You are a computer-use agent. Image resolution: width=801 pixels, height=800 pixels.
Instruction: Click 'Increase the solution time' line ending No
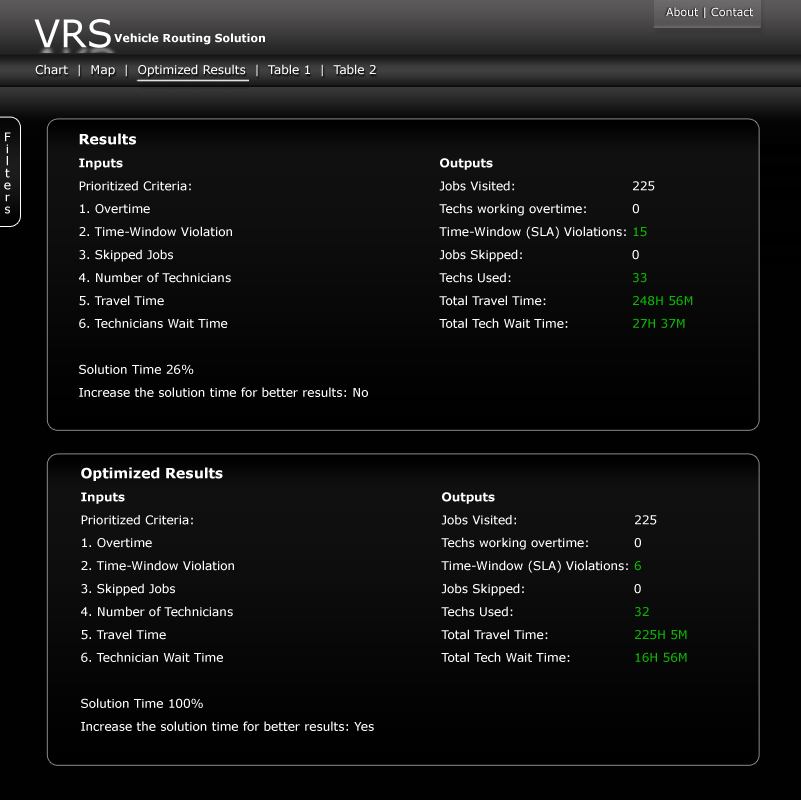point(223,393)
